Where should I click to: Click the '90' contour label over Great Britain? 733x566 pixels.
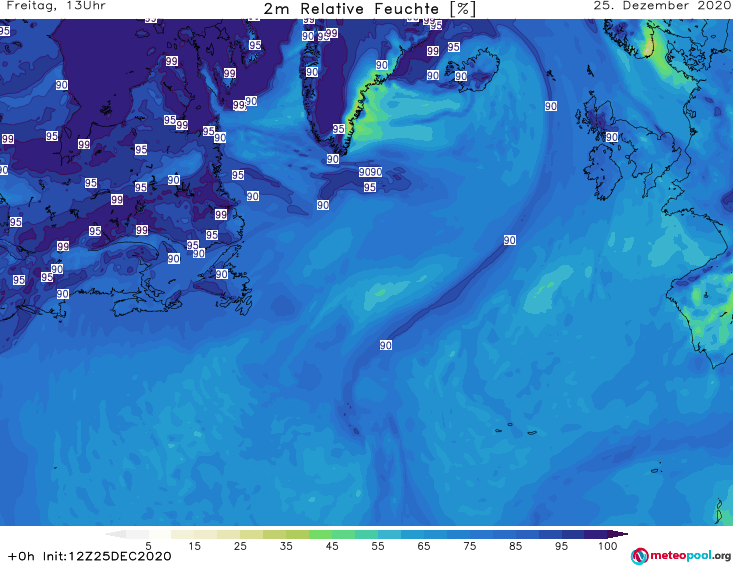click(612, 137)
